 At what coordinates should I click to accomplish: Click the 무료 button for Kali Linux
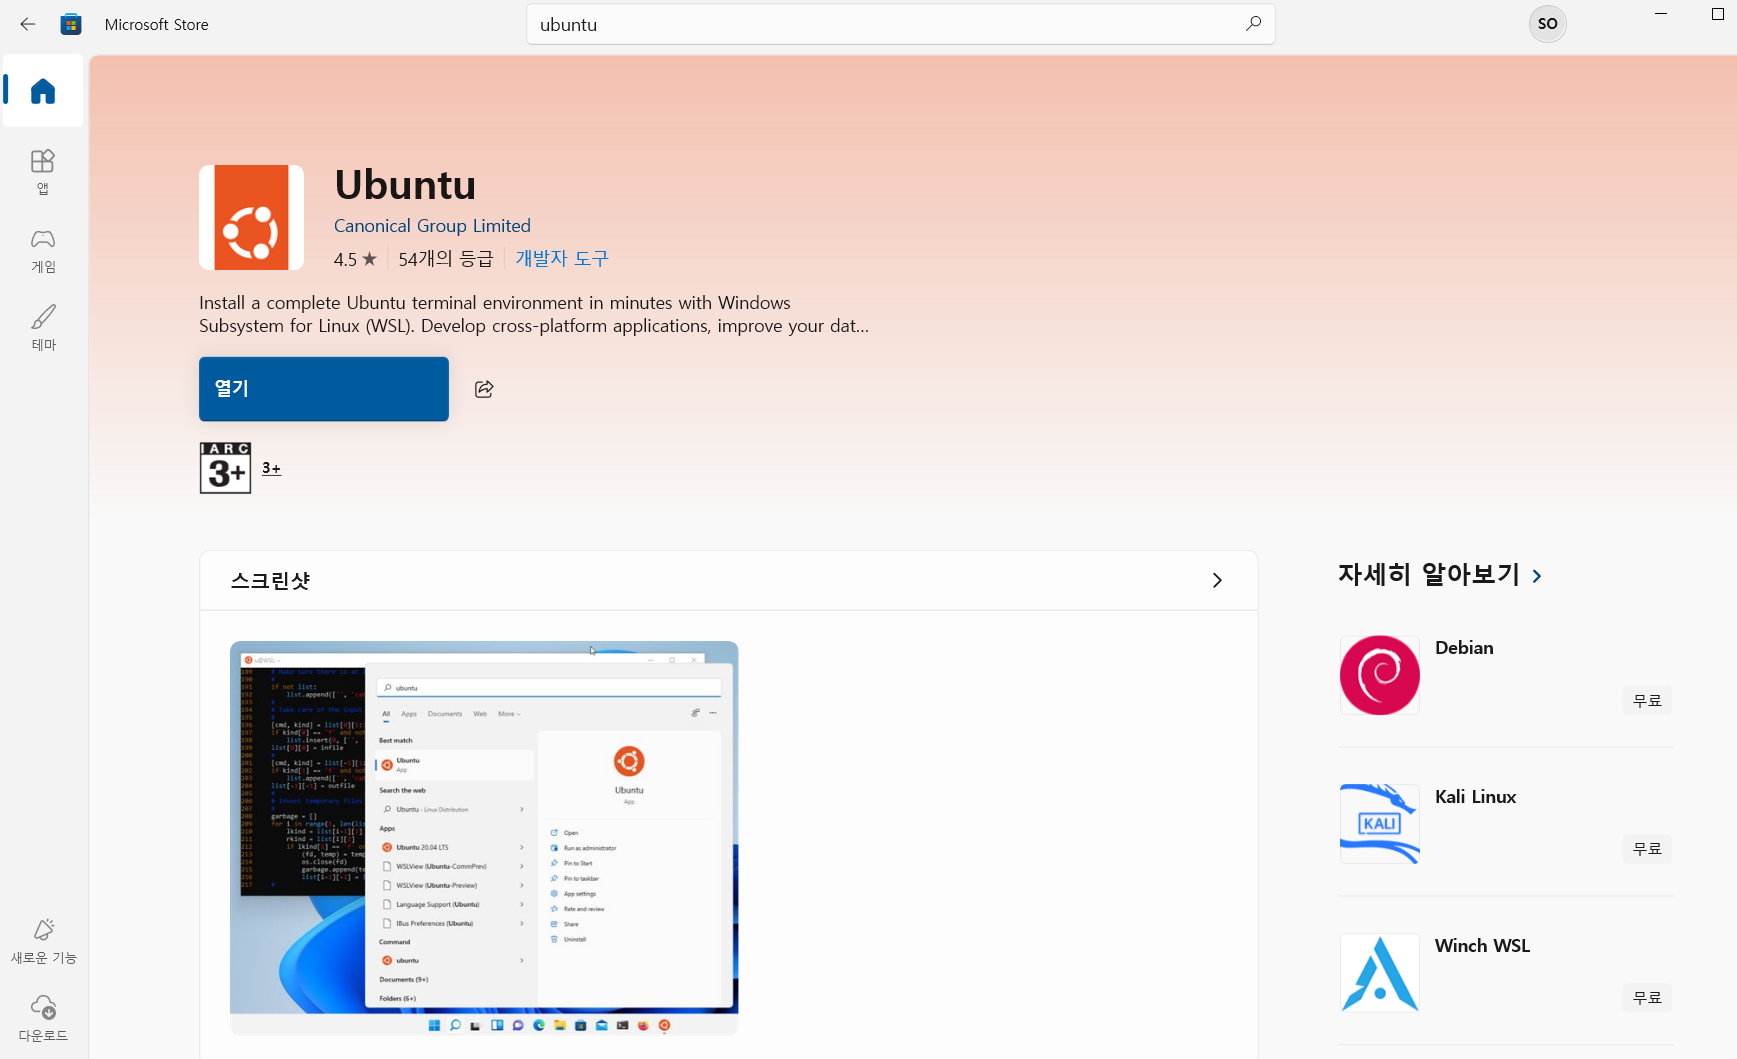[1647, 849]
